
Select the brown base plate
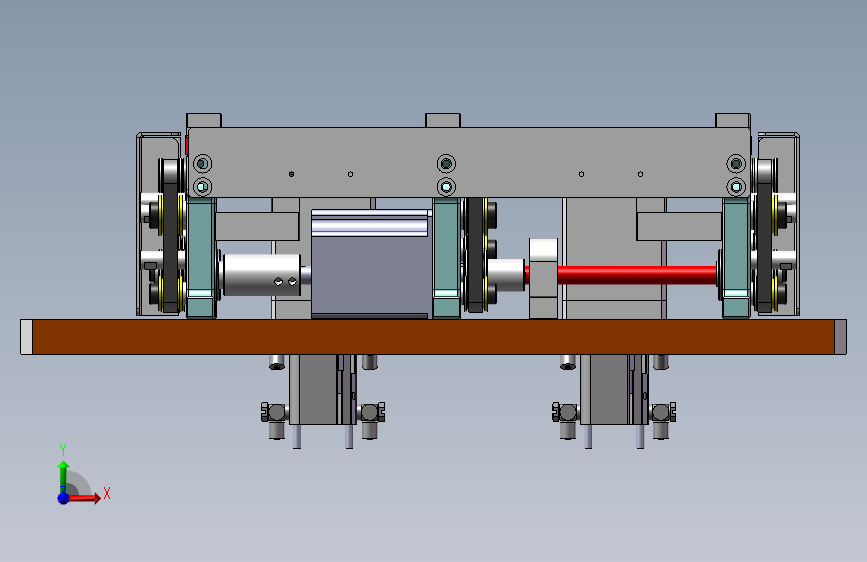[x=434, y=336]
